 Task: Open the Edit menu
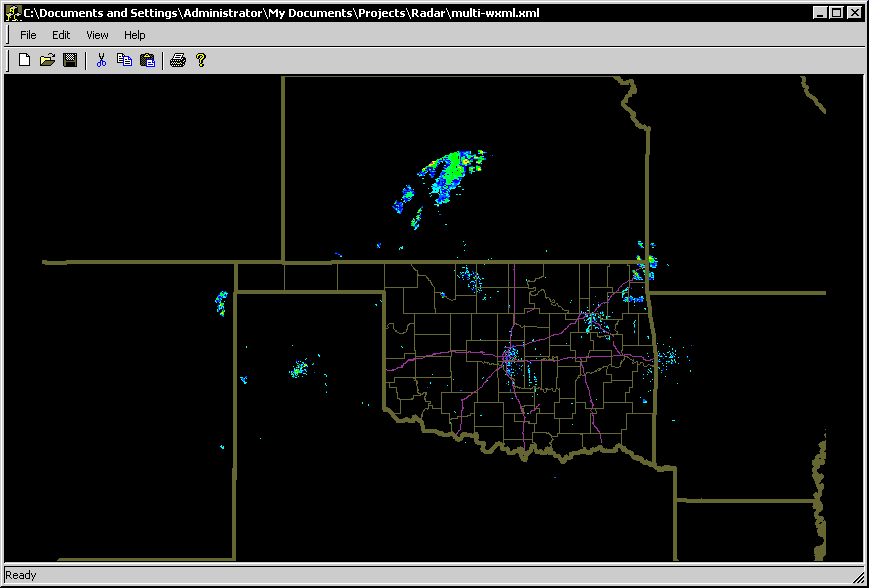60,34
